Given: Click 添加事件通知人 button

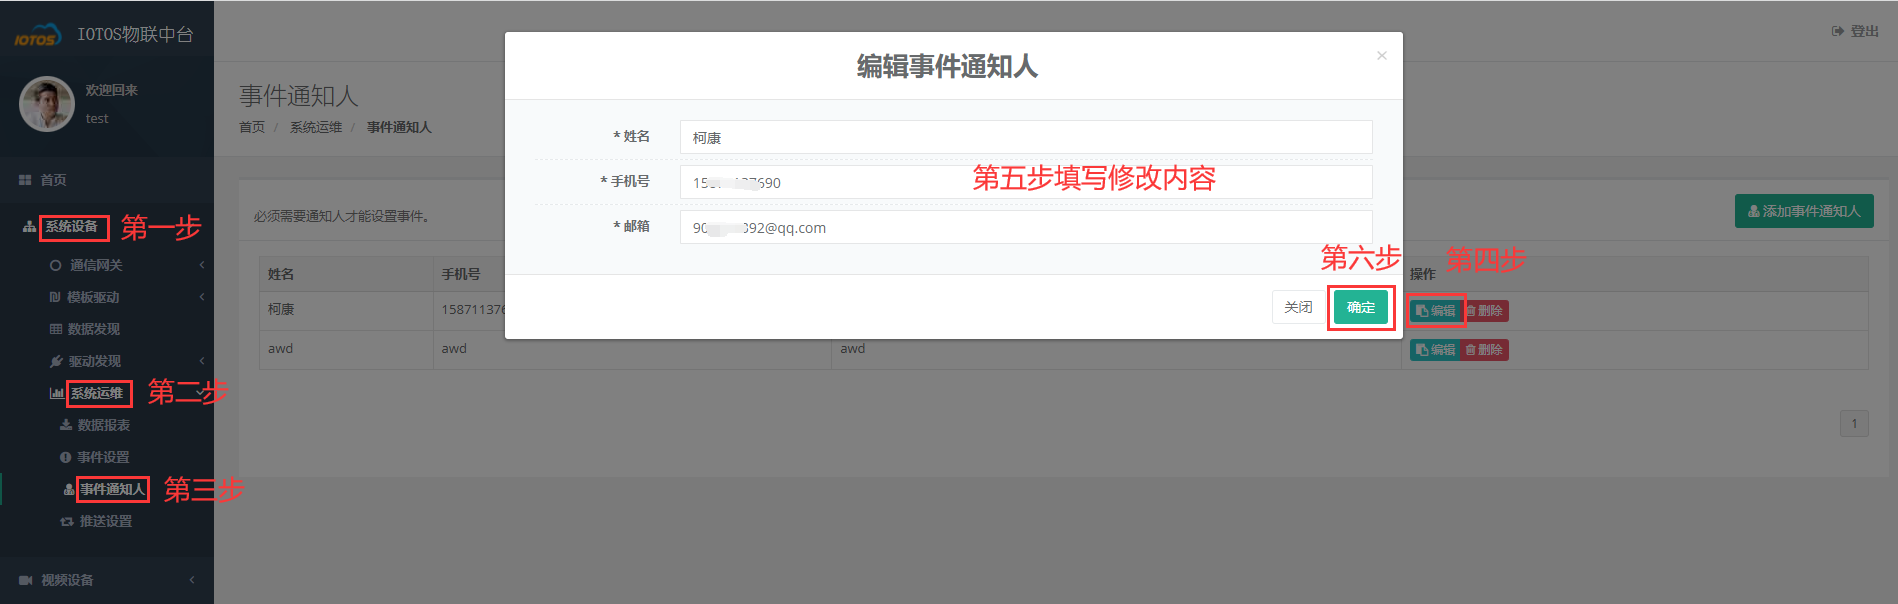Looking at the screenshot, I should tap(1804, 211).
